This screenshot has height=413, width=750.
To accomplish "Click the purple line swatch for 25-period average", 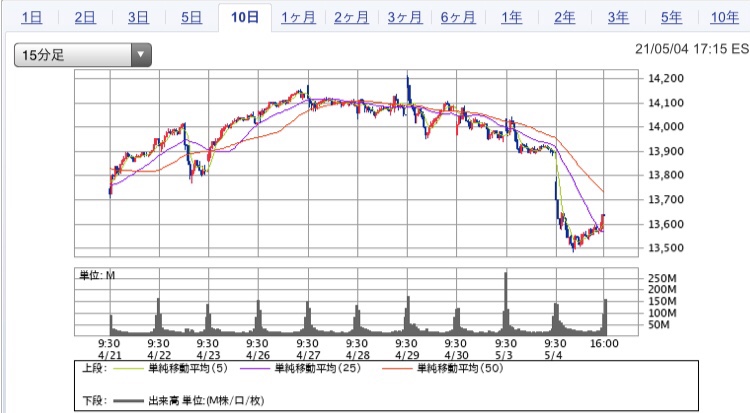I will (254, 368).
